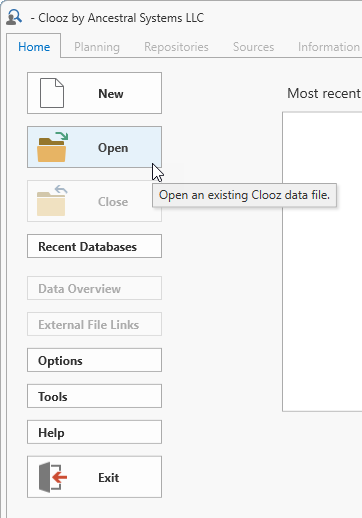Screen dimensions: 362x518
Task: Select the Sources tab
Action: click(x=253, y=47)
